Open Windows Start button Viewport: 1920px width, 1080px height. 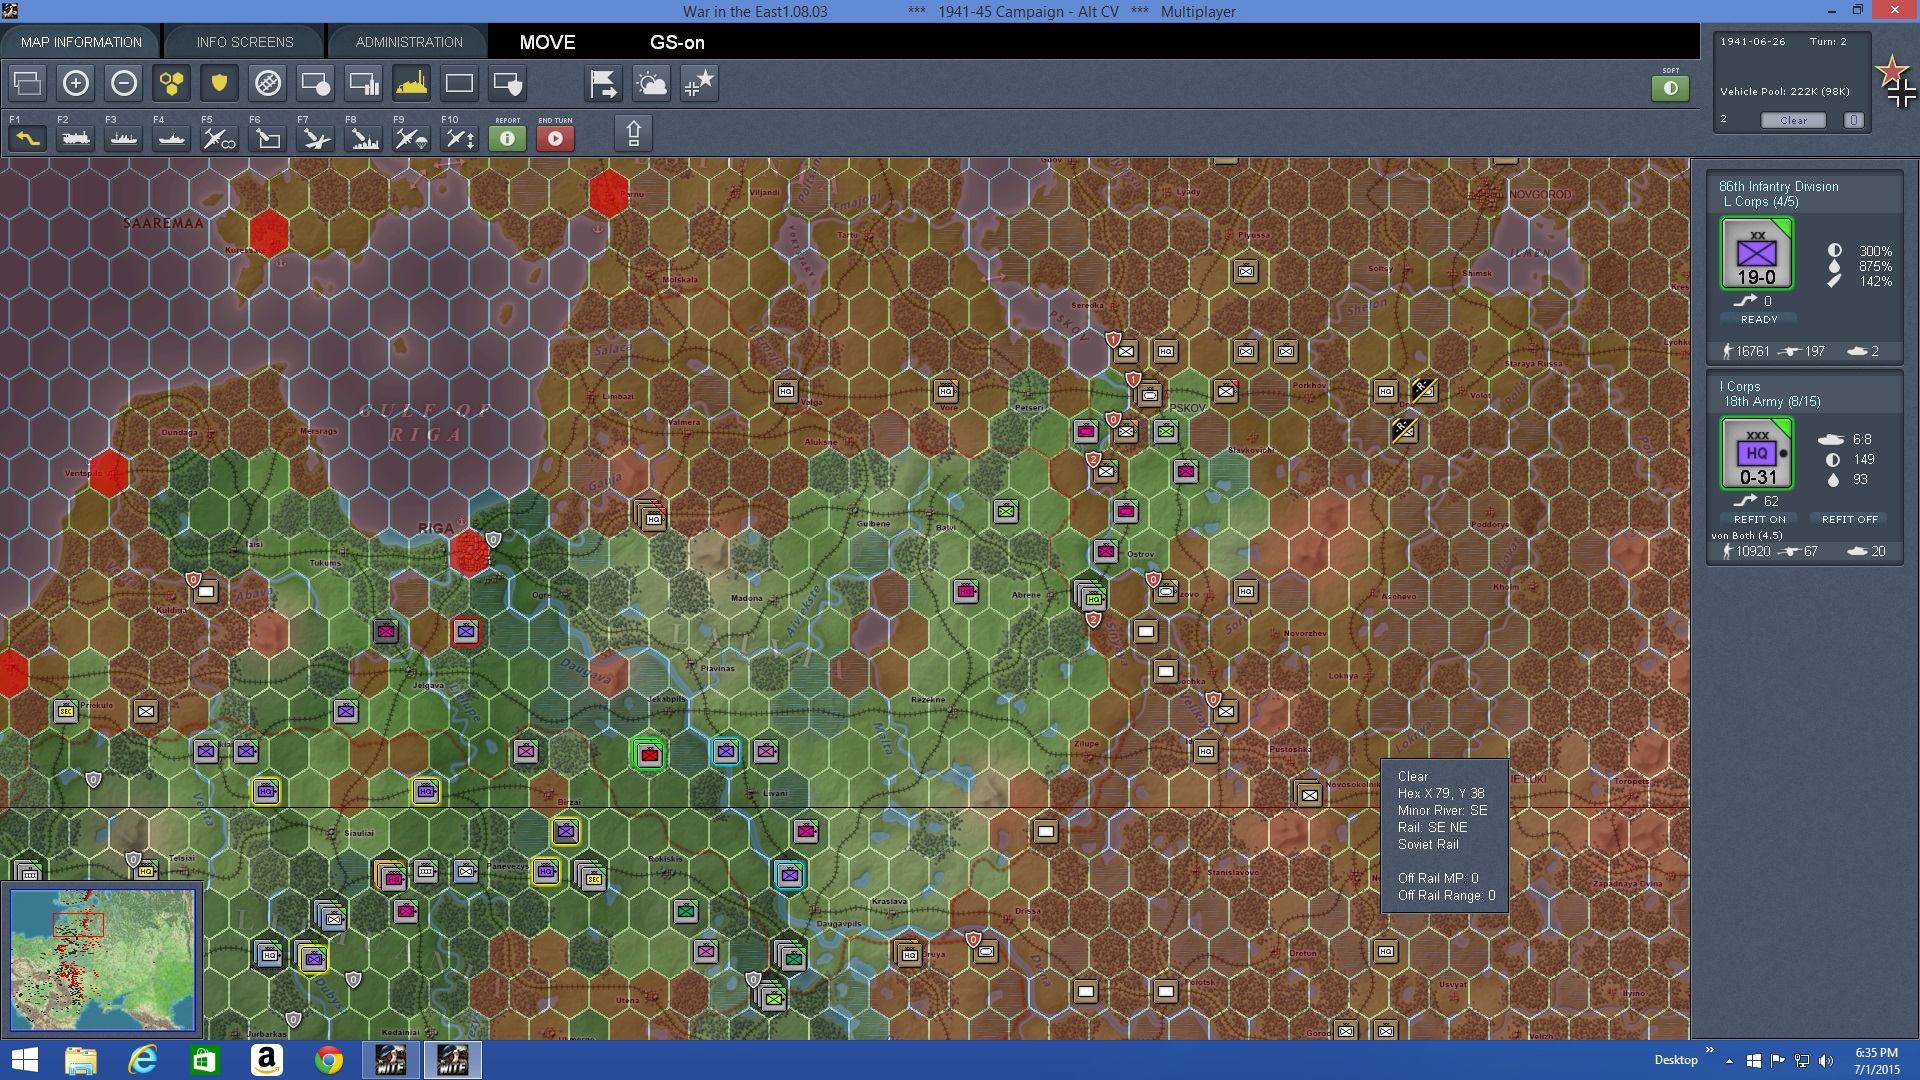25,1060
